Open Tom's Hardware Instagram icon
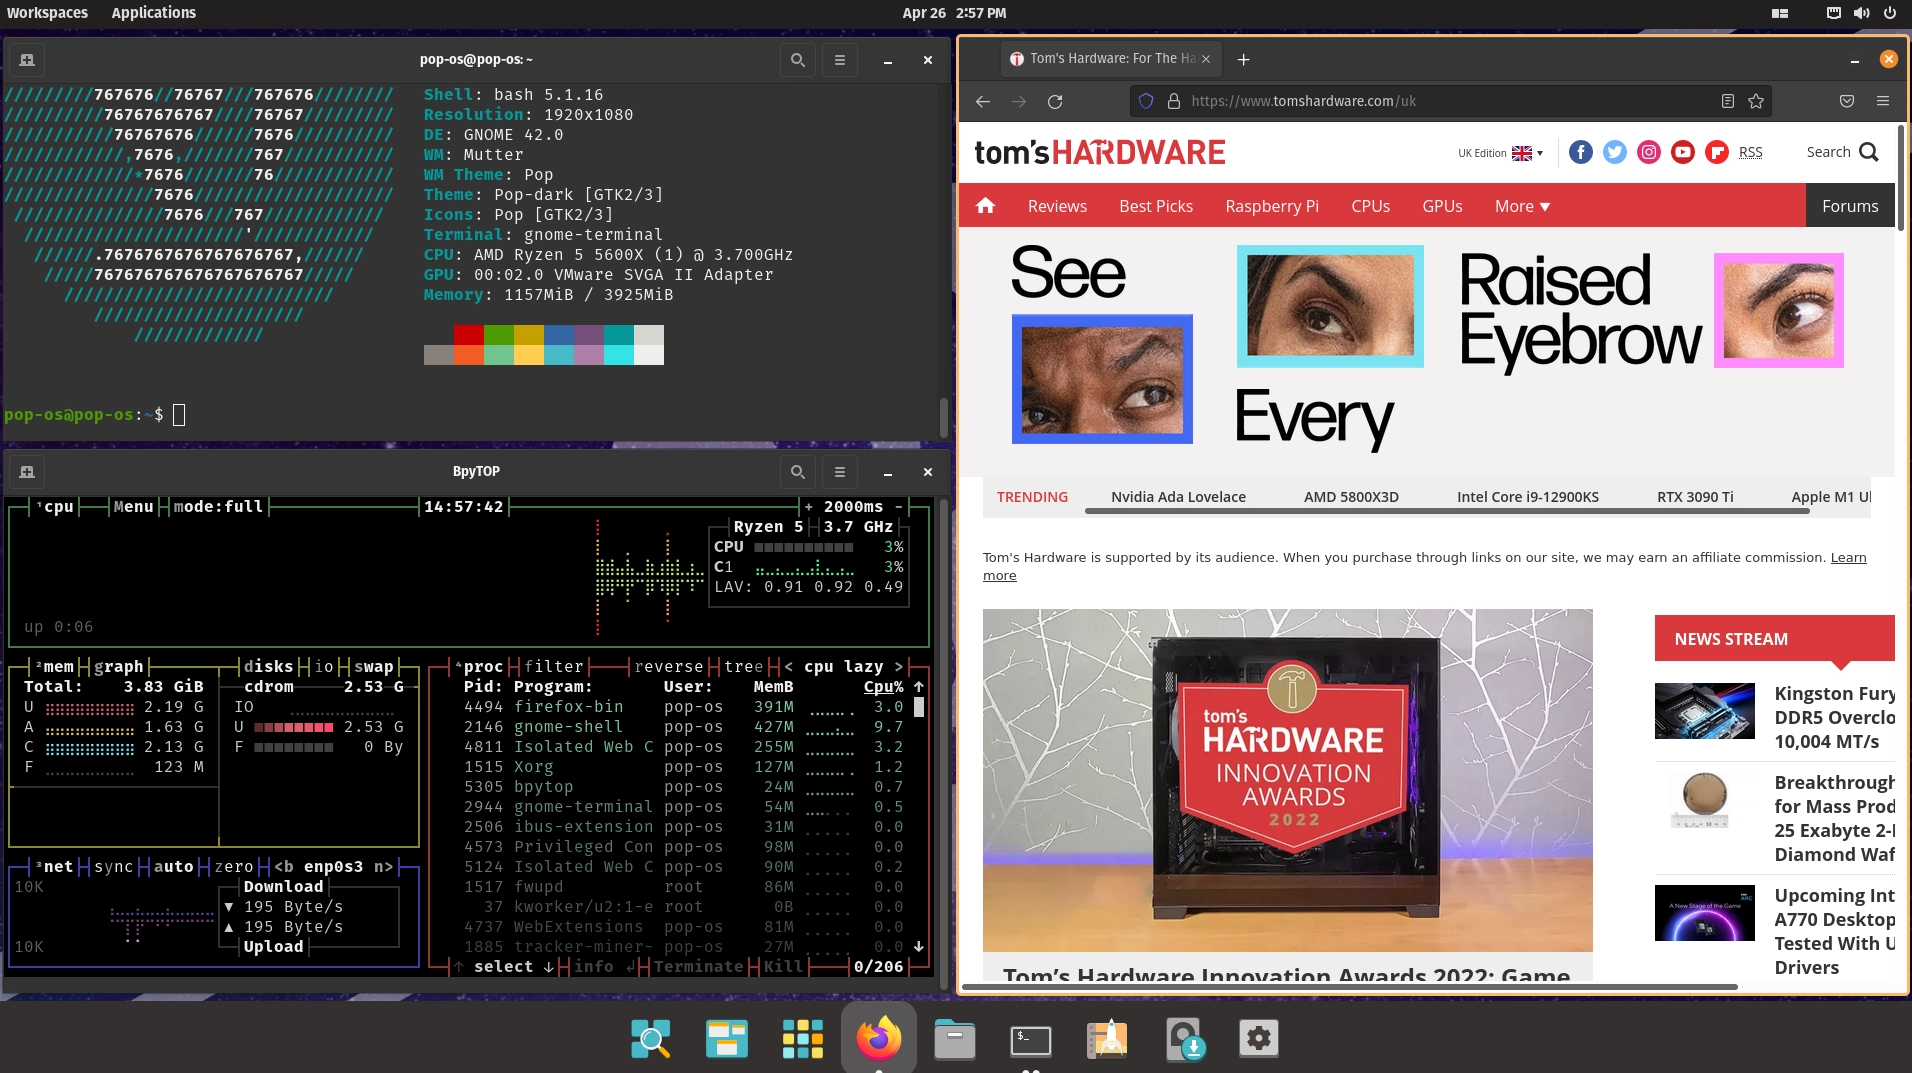 click(1649, 152)
